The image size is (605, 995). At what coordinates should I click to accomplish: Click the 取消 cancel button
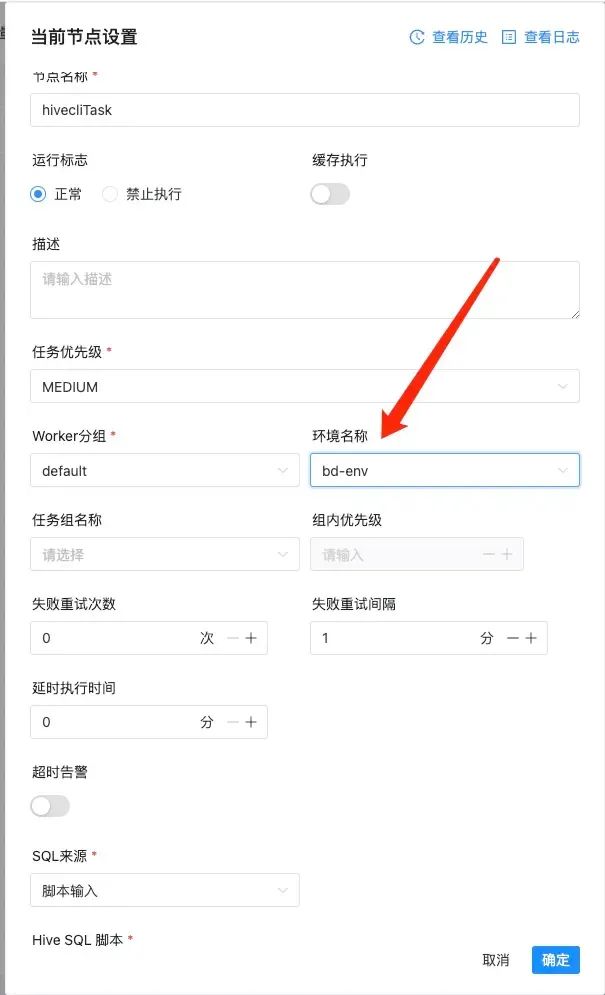pyautogui.click(x=496, y=960)
